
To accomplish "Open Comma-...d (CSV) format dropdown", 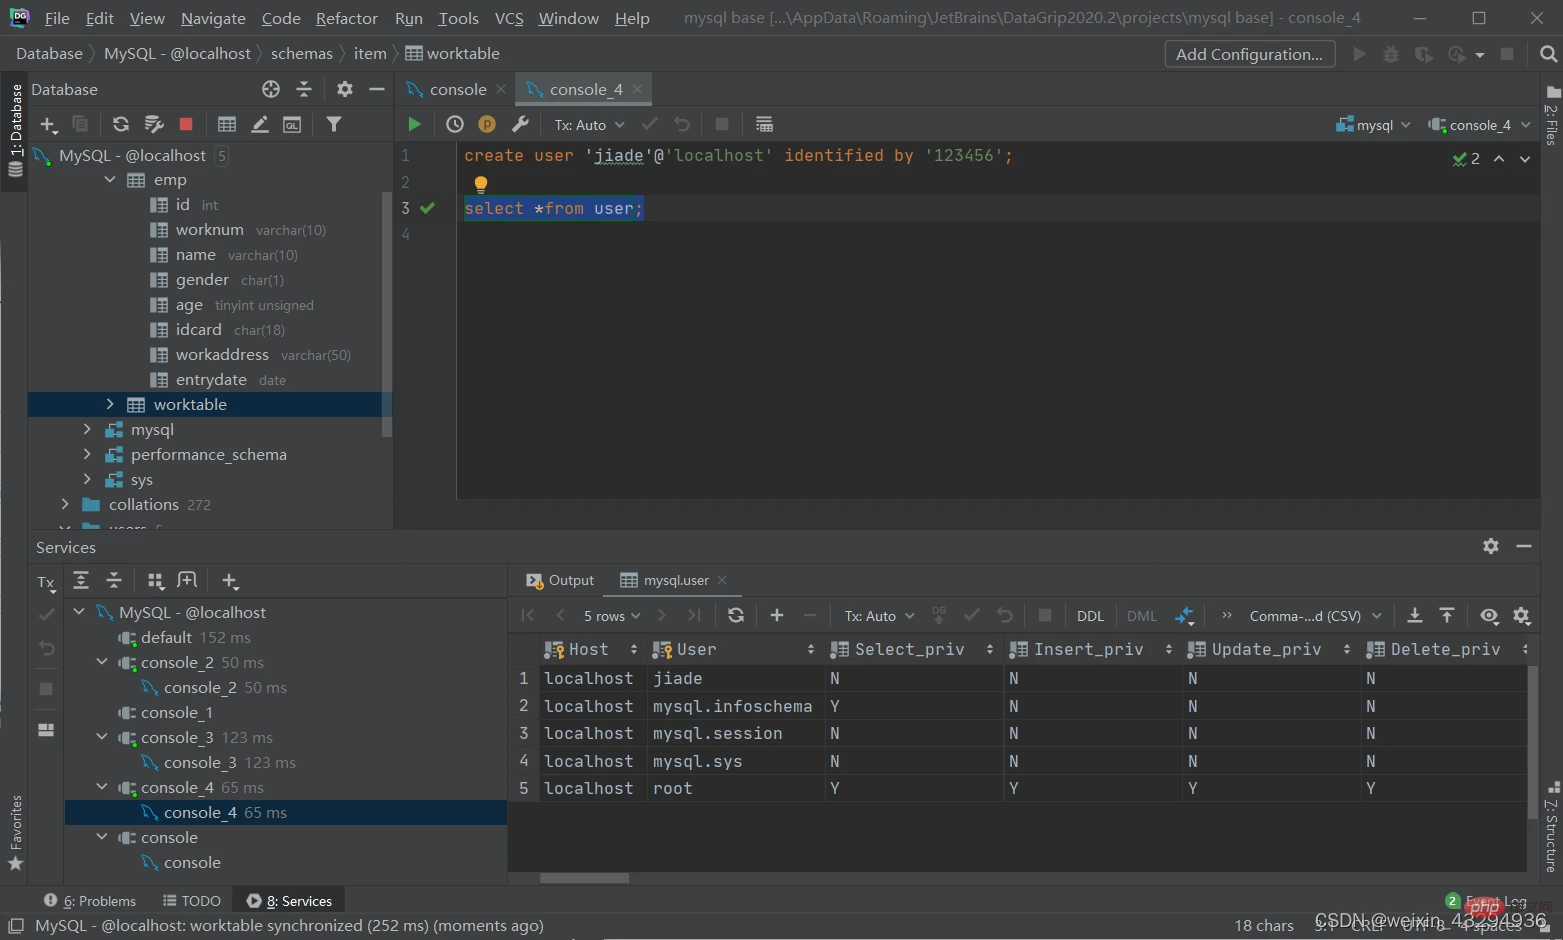I will tap(1315, 616).
